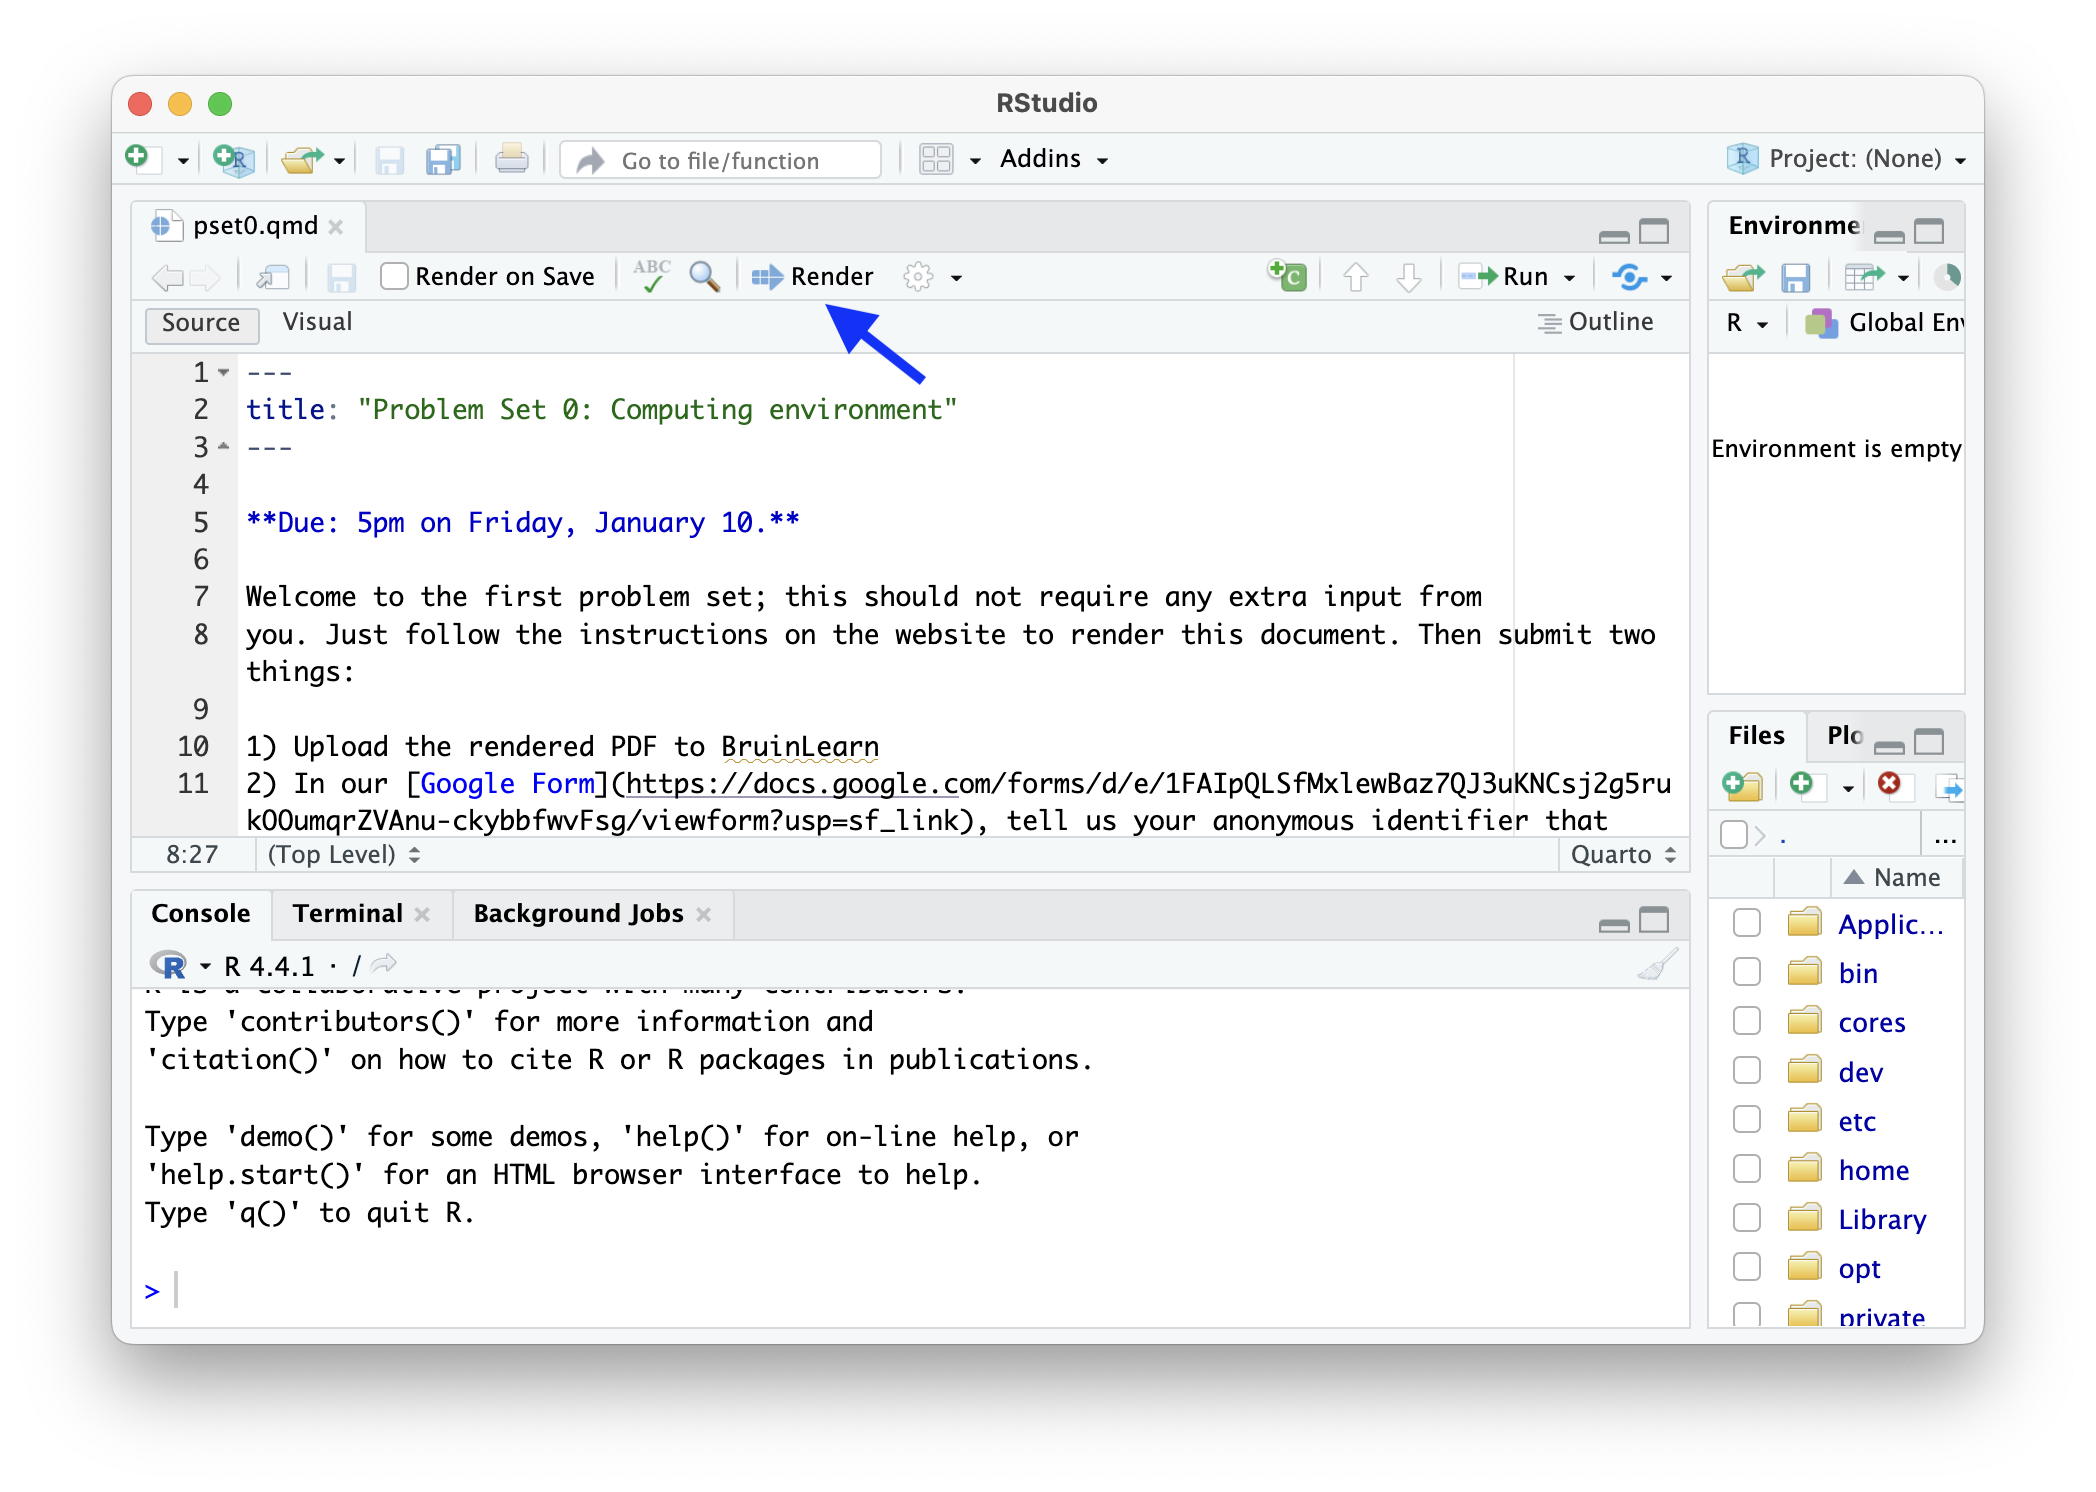This screenshot has width=2096, height=1492.
Task: Click the spell check ABC icon
Action: (x=652, y=275)
